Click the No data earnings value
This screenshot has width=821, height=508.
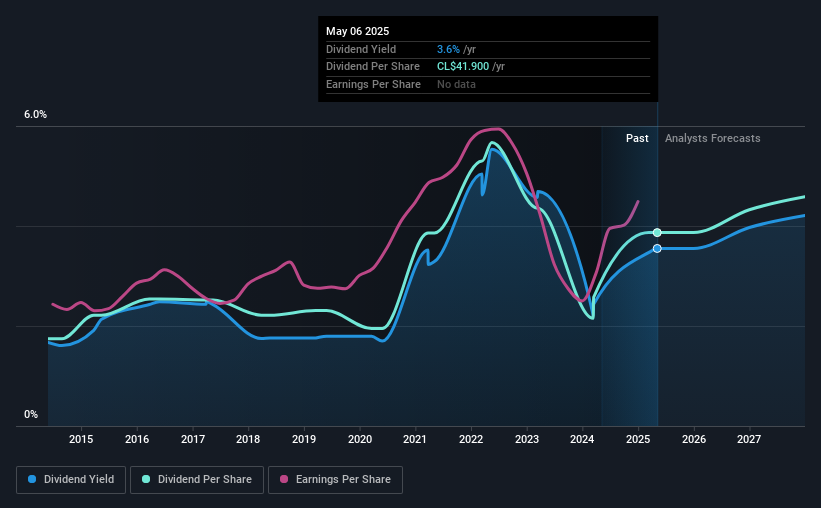coord(457,84)
